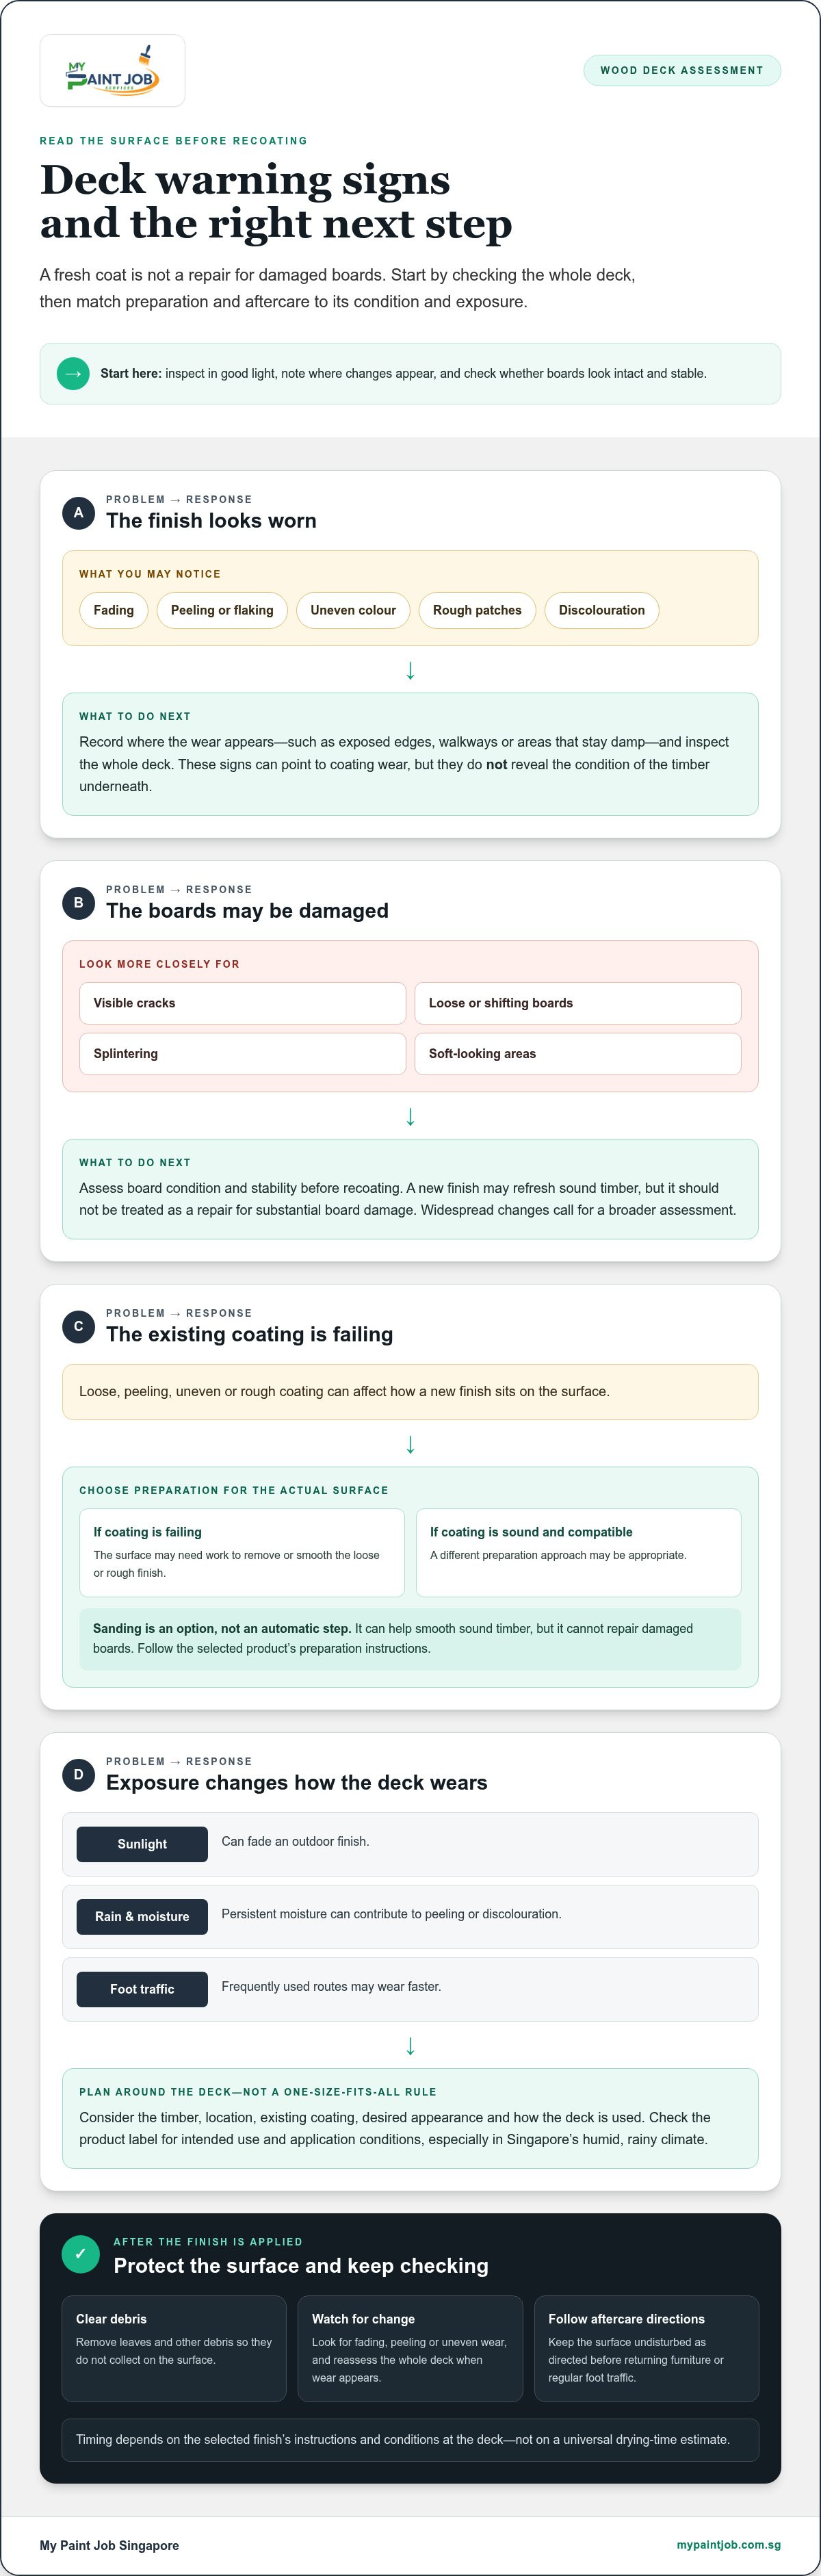The width and height of the screenshot is (821, 2576).
Task: Select the Visible cracks item
Action: pos(243,1003)
